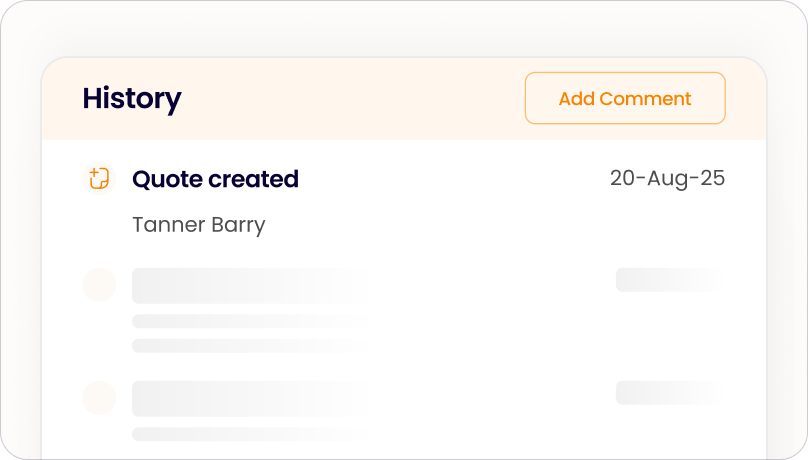Click the second entry's placeholder icon circle
The image size is (808, 460).
pos(98,285)
